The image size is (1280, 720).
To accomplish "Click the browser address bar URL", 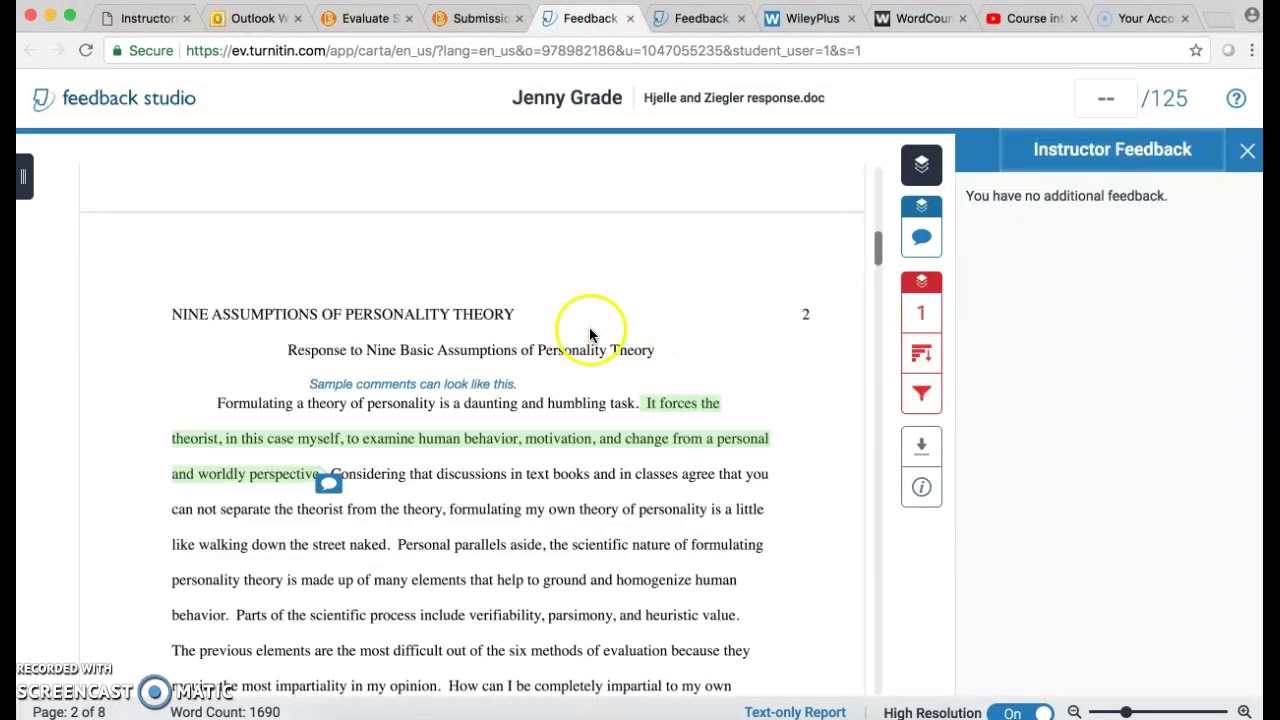I will 523,50.
